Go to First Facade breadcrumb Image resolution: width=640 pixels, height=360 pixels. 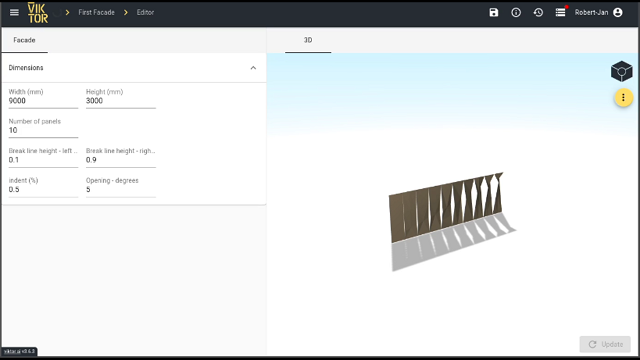coord(96,12)
